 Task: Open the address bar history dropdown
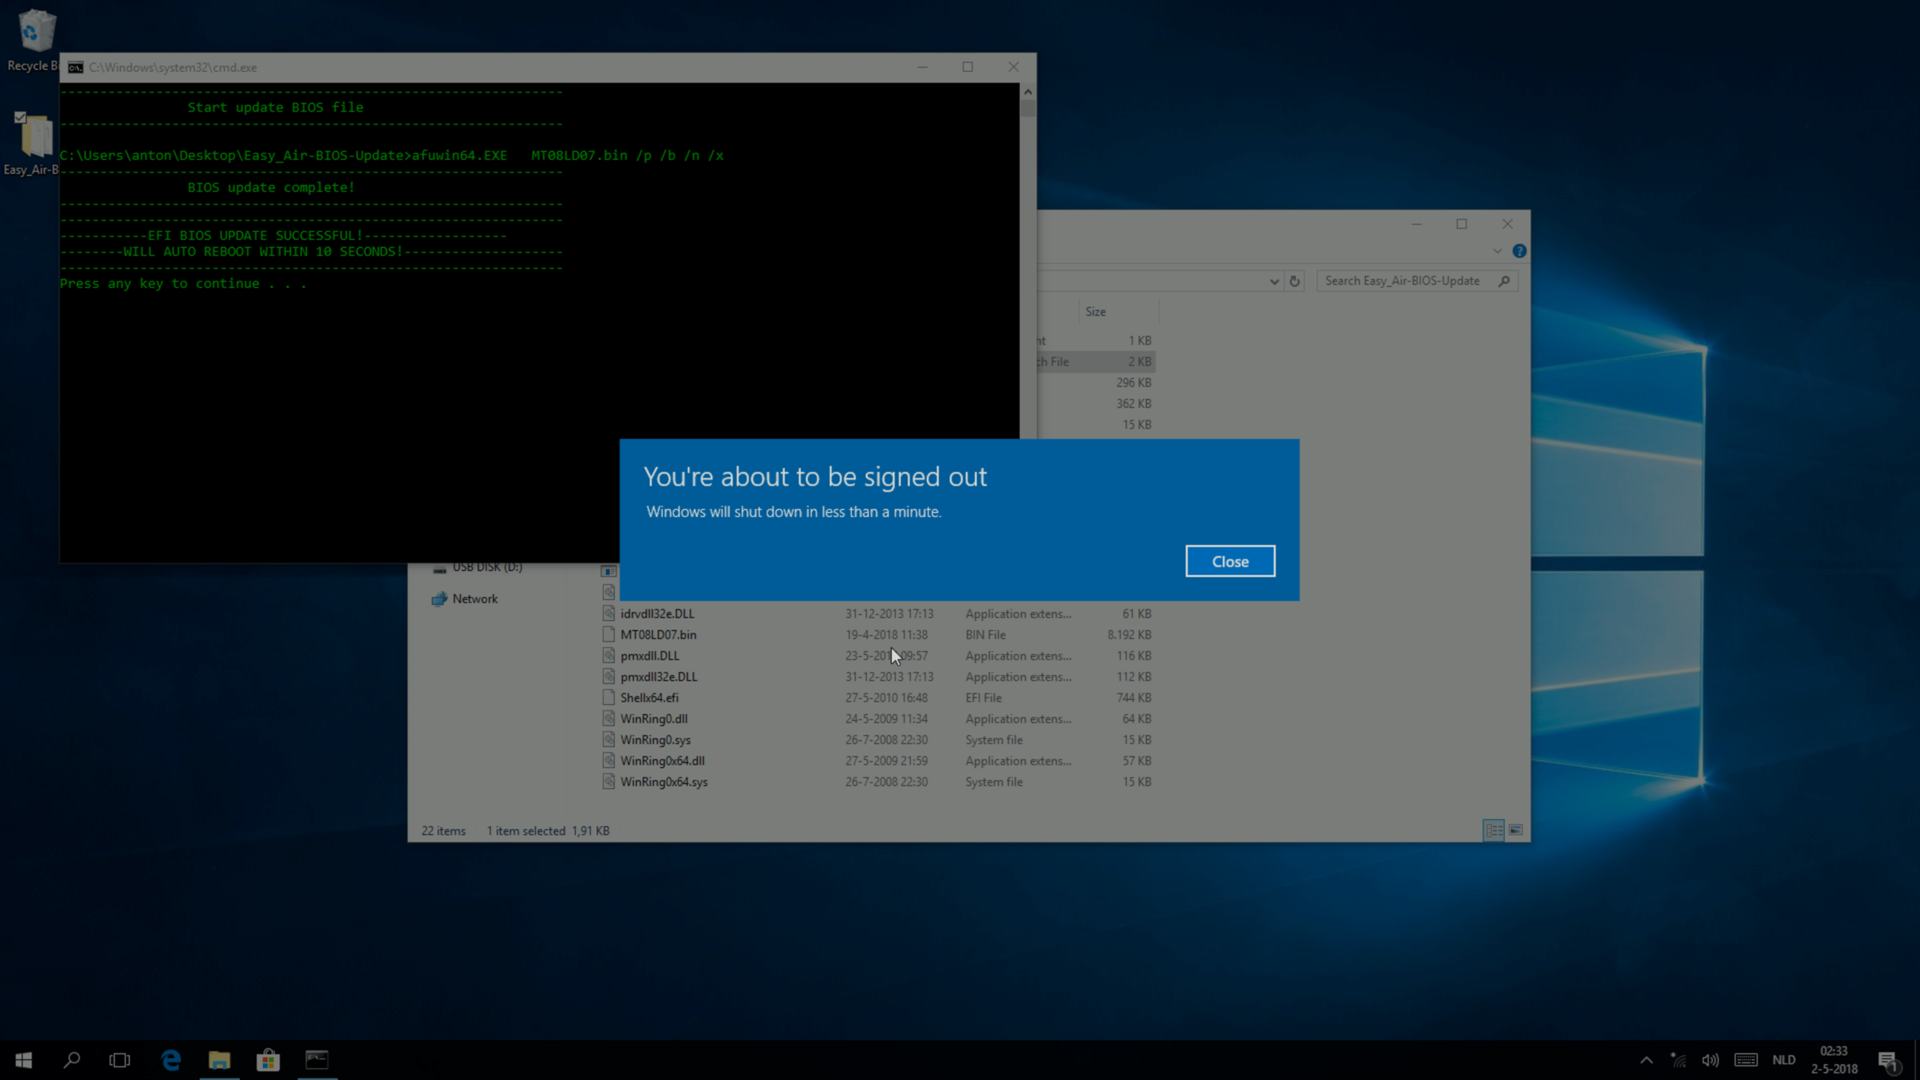[1274, 281]
